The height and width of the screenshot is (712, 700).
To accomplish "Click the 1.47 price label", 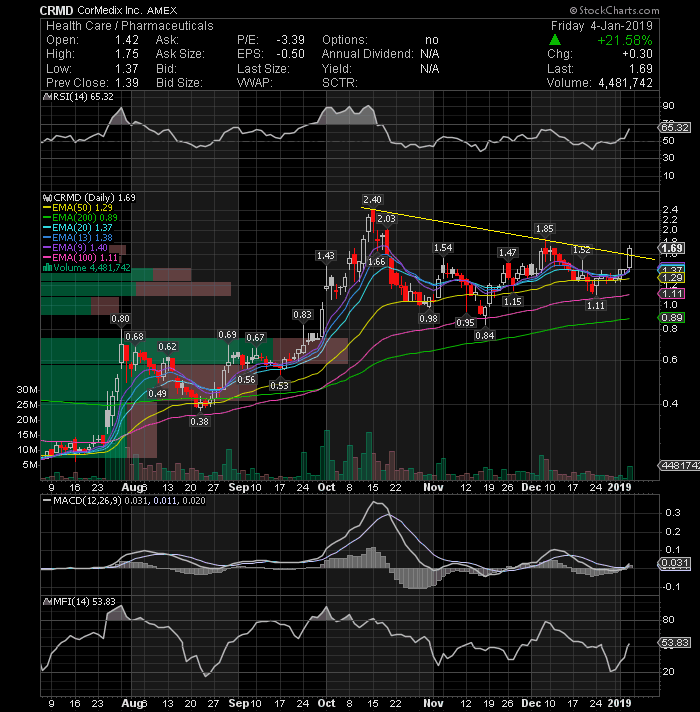I will coord(508,252).
